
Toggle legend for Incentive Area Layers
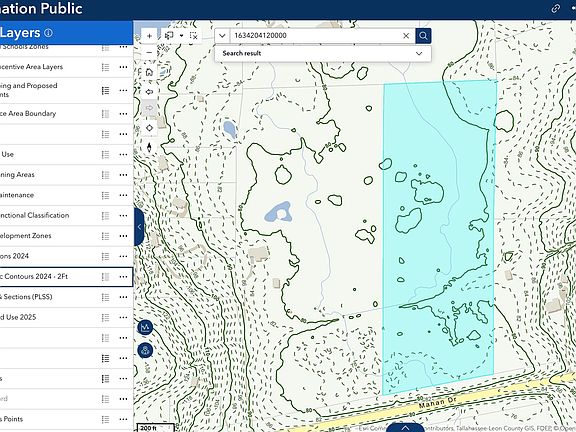105,67
